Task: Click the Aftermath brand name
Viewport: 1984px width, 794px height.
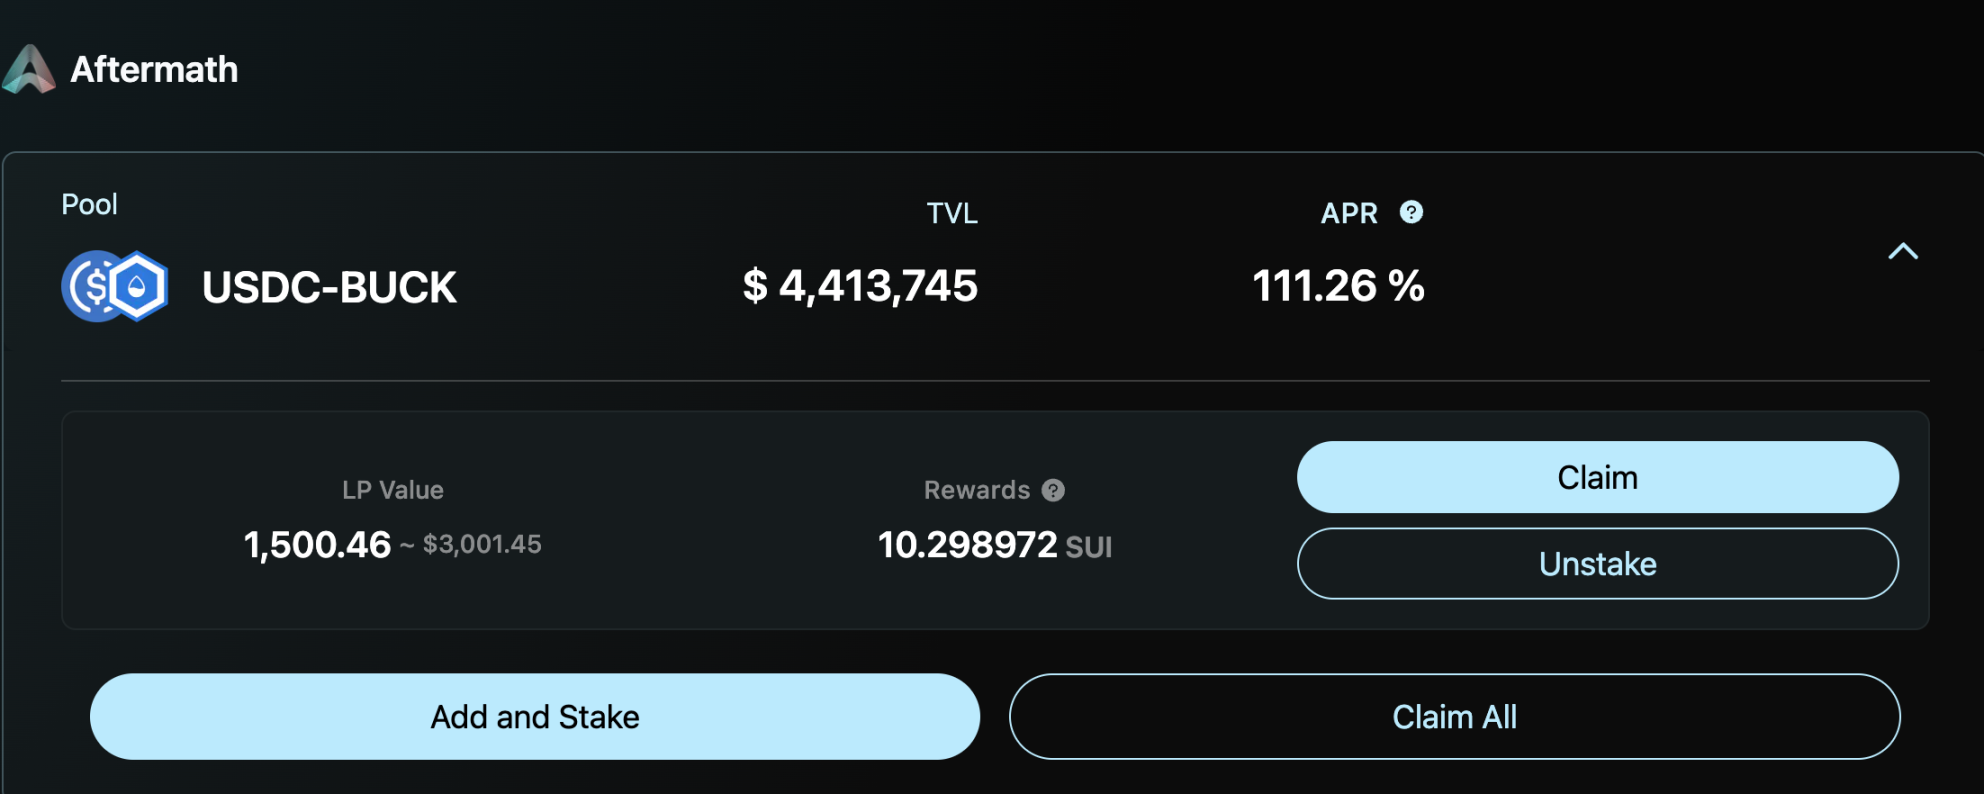Action: pyautogui.click(x=154, y=70)
